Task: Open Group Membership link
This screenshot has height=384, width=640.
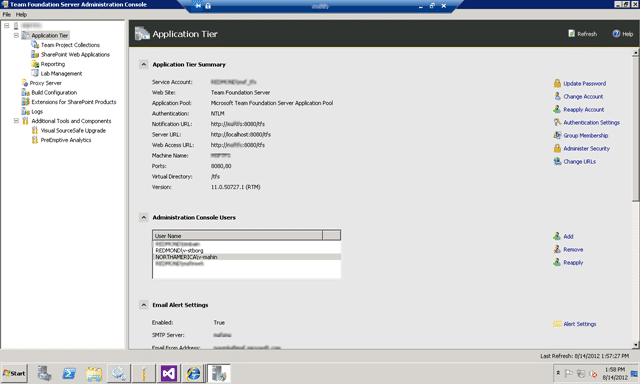Action: (x=586, y=135)
